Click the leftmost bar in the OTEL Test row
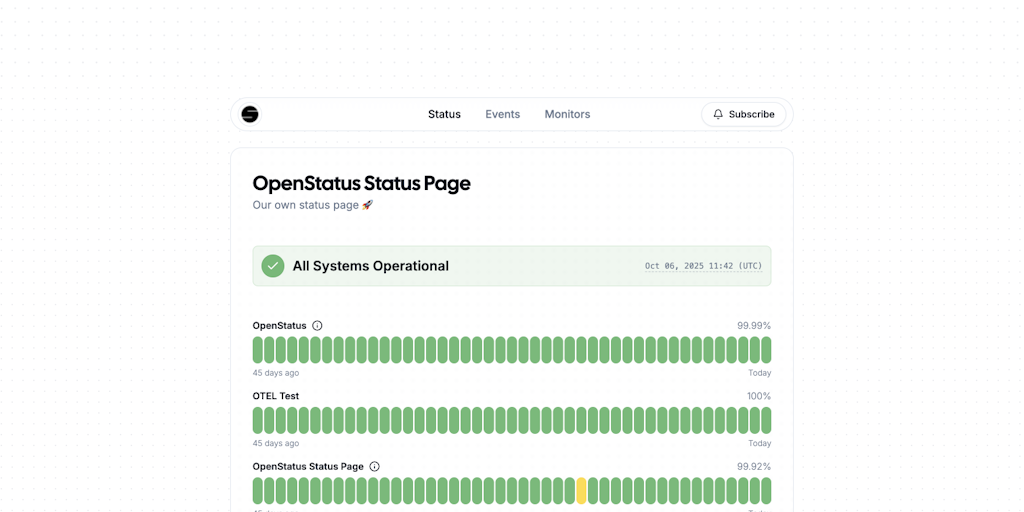Screen dimensions: 1024x512 [x=258, y=420]
